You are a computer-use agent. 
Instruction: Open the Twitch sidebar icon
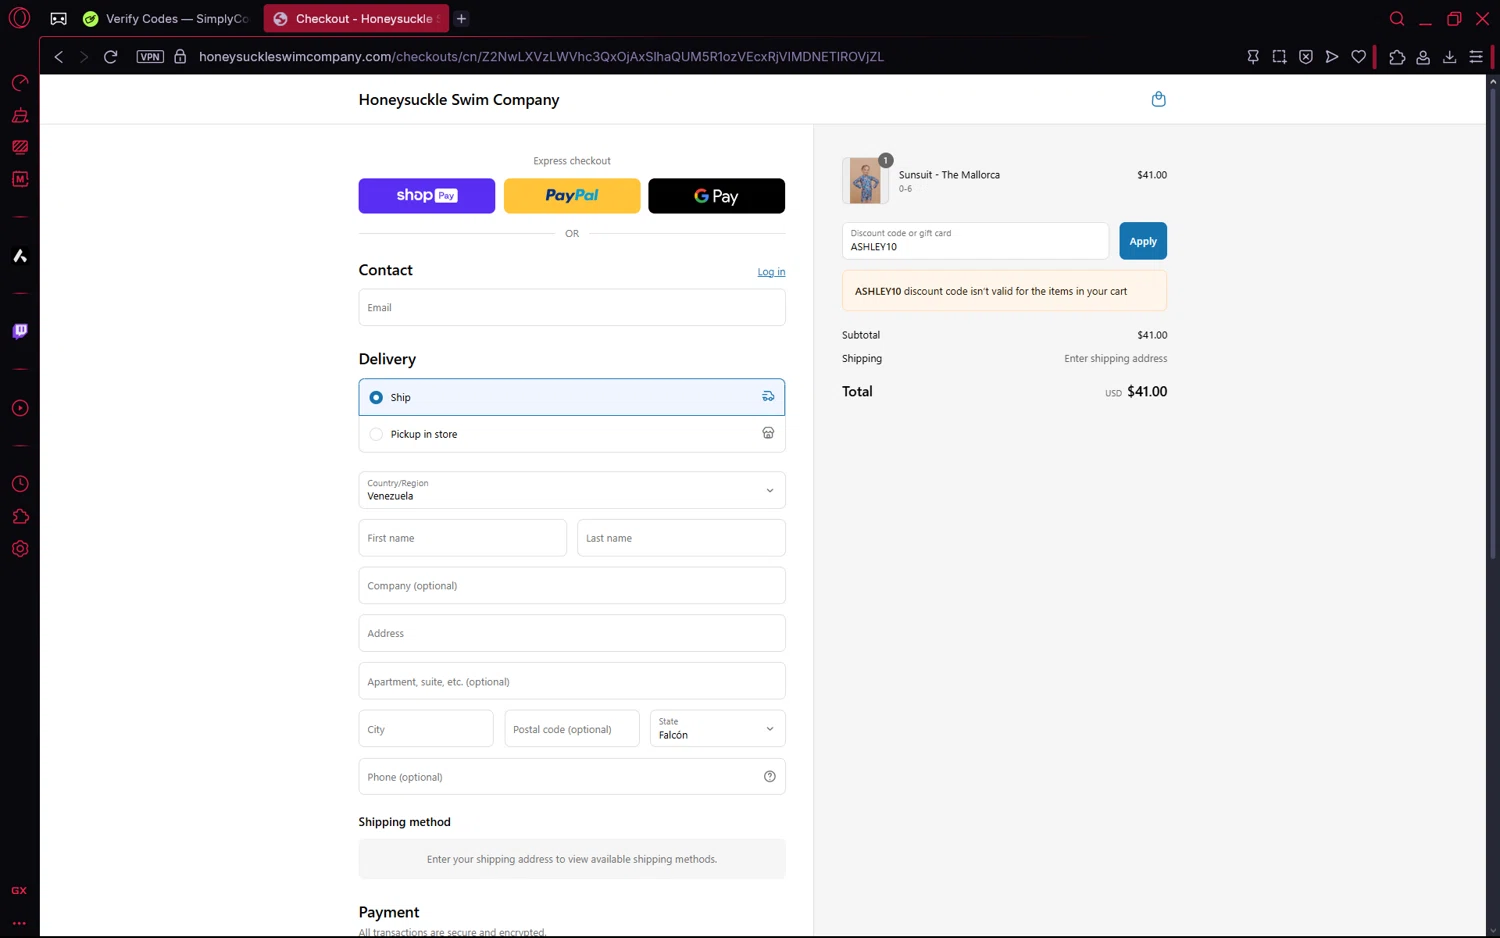20,331
